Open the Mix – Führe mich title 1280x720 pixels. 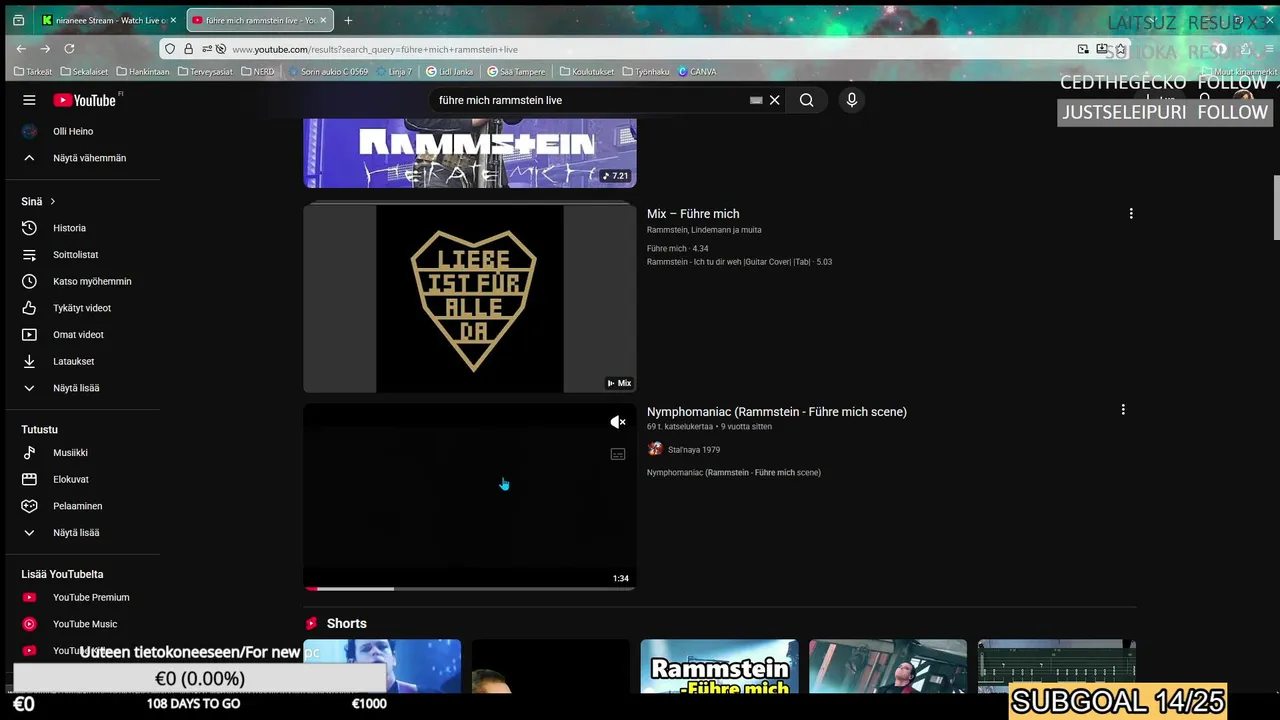pos(693,214)
